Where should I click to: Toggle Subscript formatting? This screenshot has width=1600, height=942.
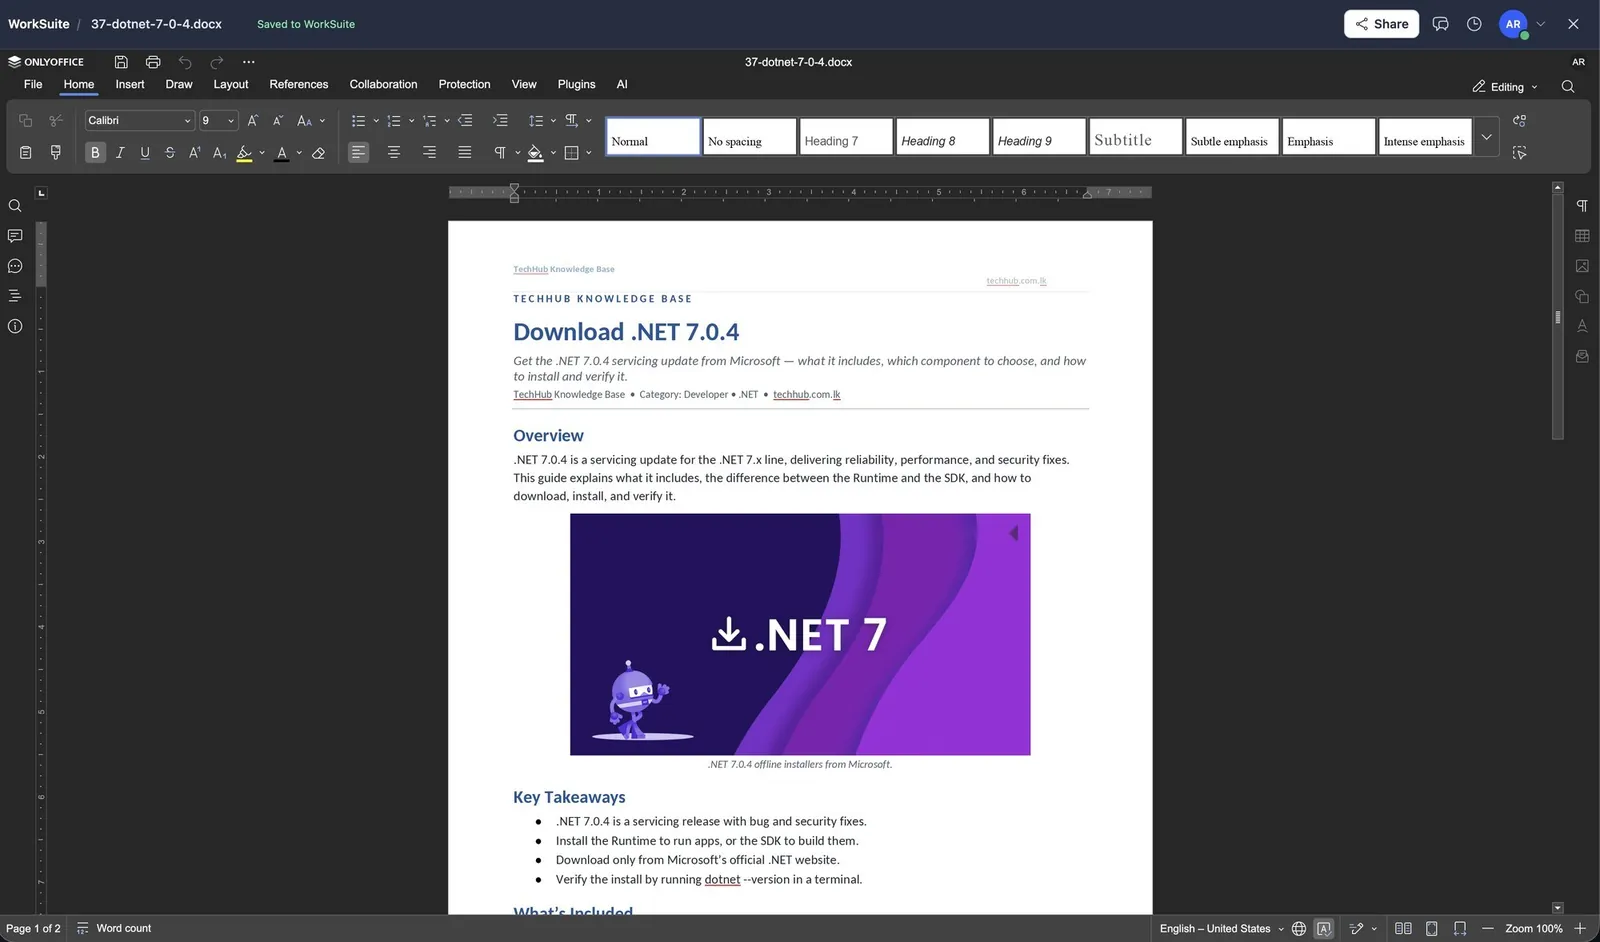(x=220, y=153)
